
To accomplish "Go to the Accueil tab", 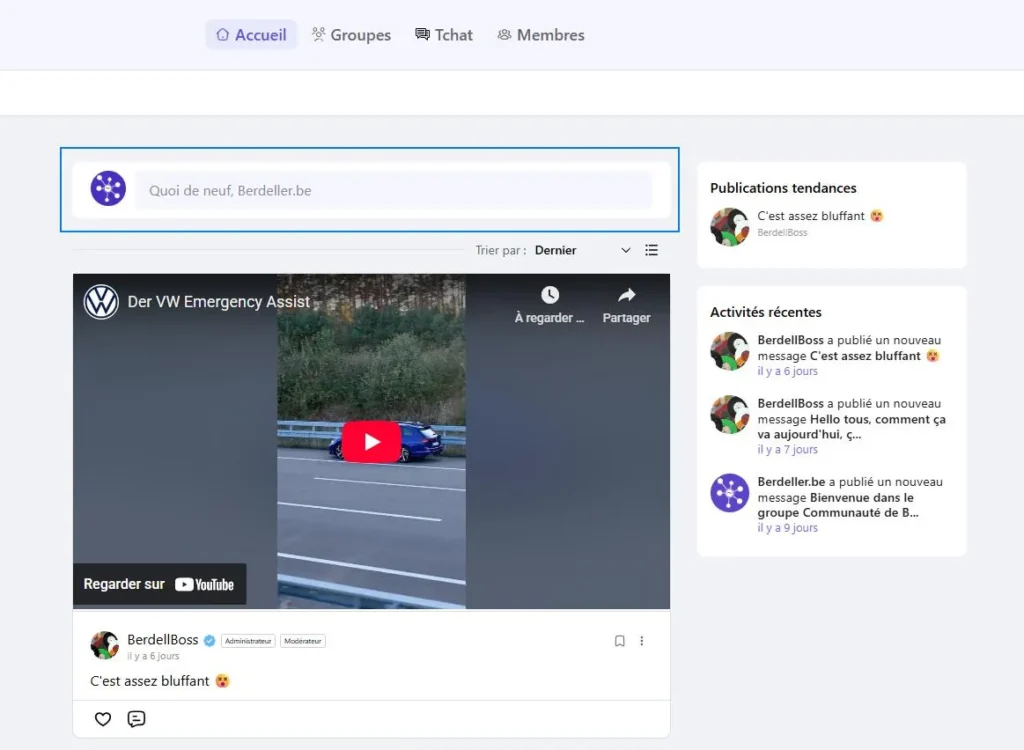I will pyautogui.click(x=251, y=35).
